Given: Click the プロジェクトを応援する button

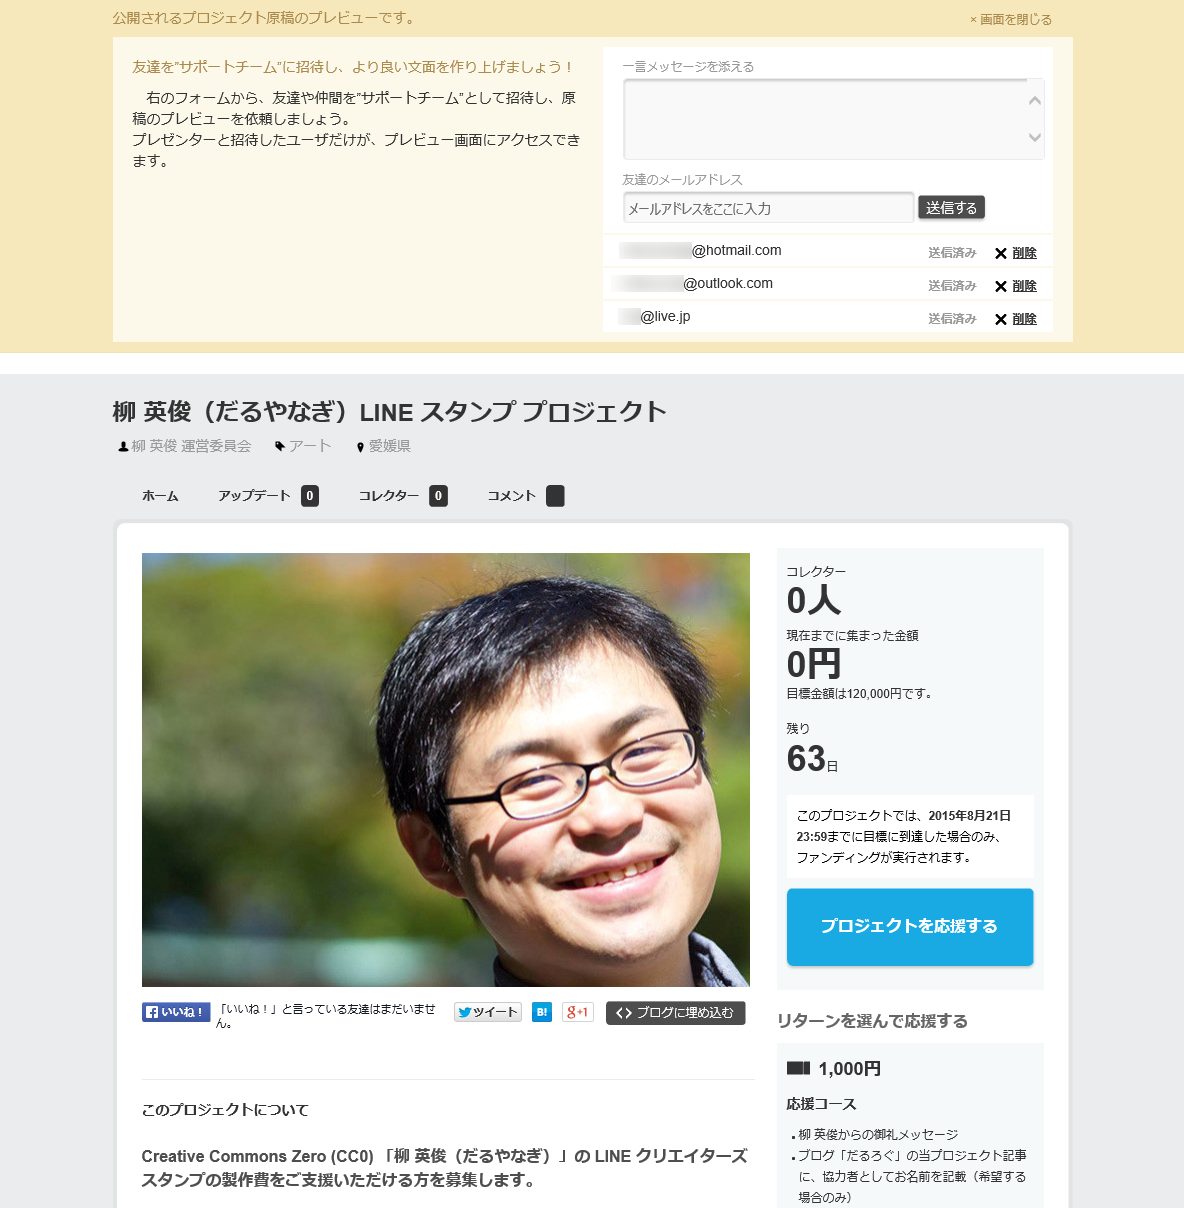Looking at the screenshot, I should pyautogui.click(x=910, y=927).
